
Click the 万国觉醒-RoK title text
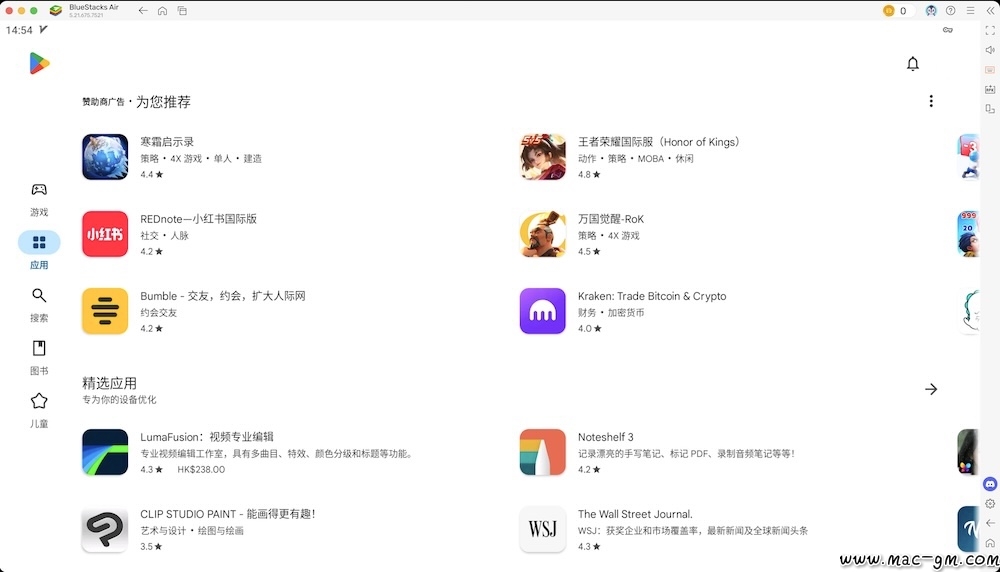click(x=611, y=219)
